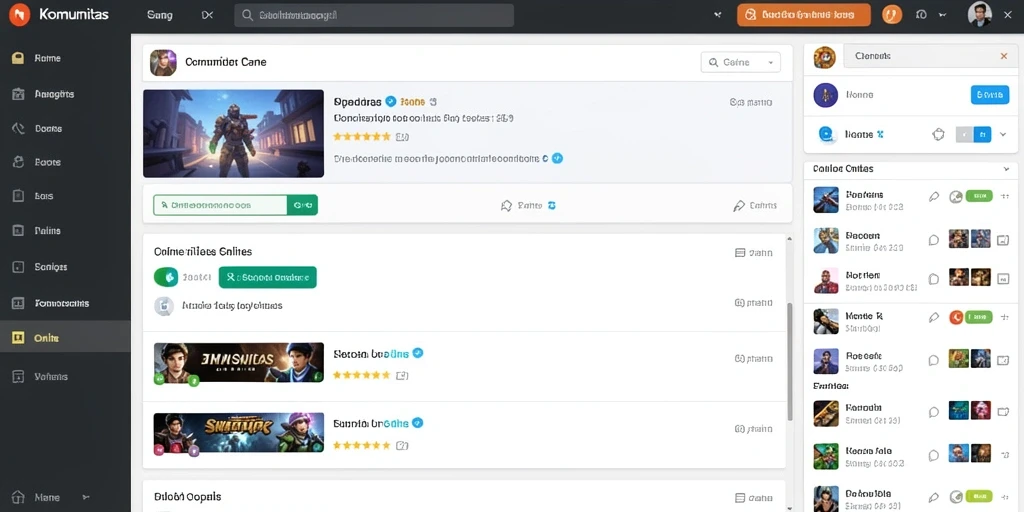Click the pencil icon at the right of the action bar
The width and height of the screenshot is (1024, 512).
(739, 206)
